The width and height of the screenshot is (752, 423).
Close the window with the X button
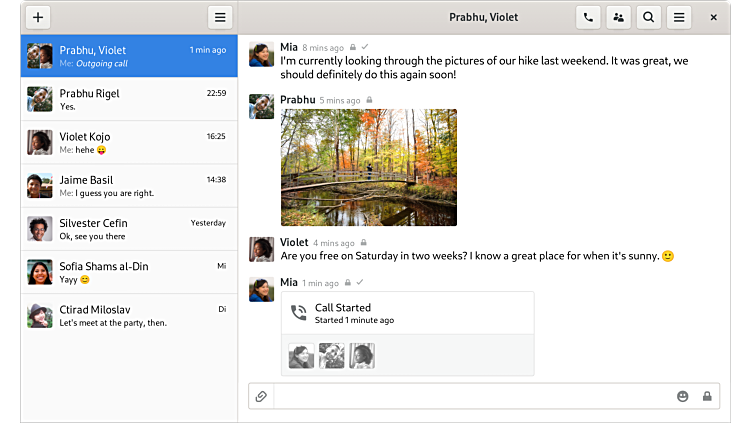point(713,17)
